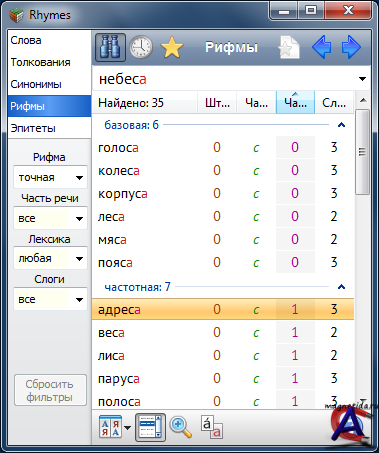Click the Рифмы panel title
379x453 pixels.
pyautogui.click(x=231, y=47)
